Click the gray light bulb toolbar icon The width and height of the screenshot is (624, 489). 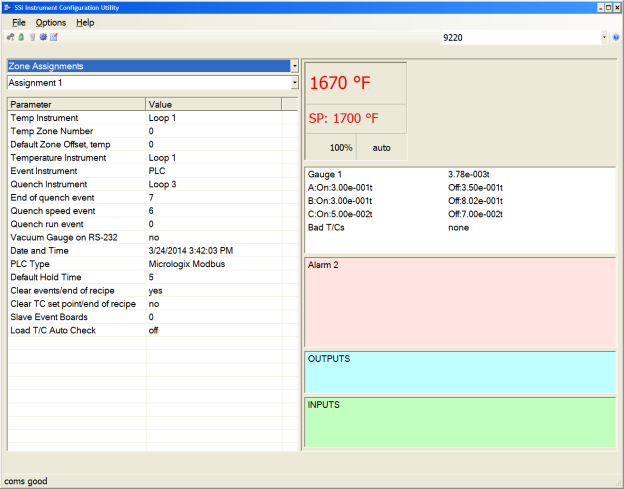click(32, 37)
